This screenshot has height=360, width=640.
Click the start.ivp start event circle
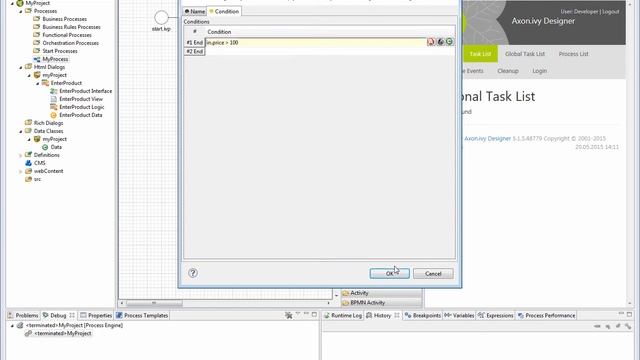(161, 18)
